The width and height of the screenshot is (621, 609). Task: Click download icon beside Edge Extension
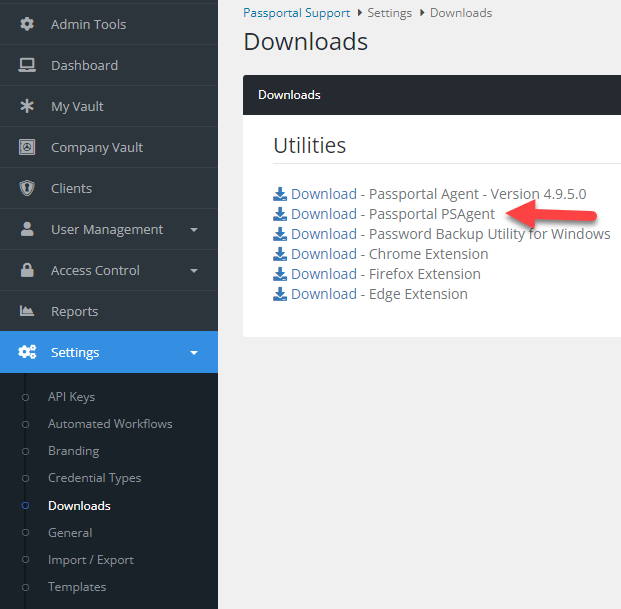point(280,294)
